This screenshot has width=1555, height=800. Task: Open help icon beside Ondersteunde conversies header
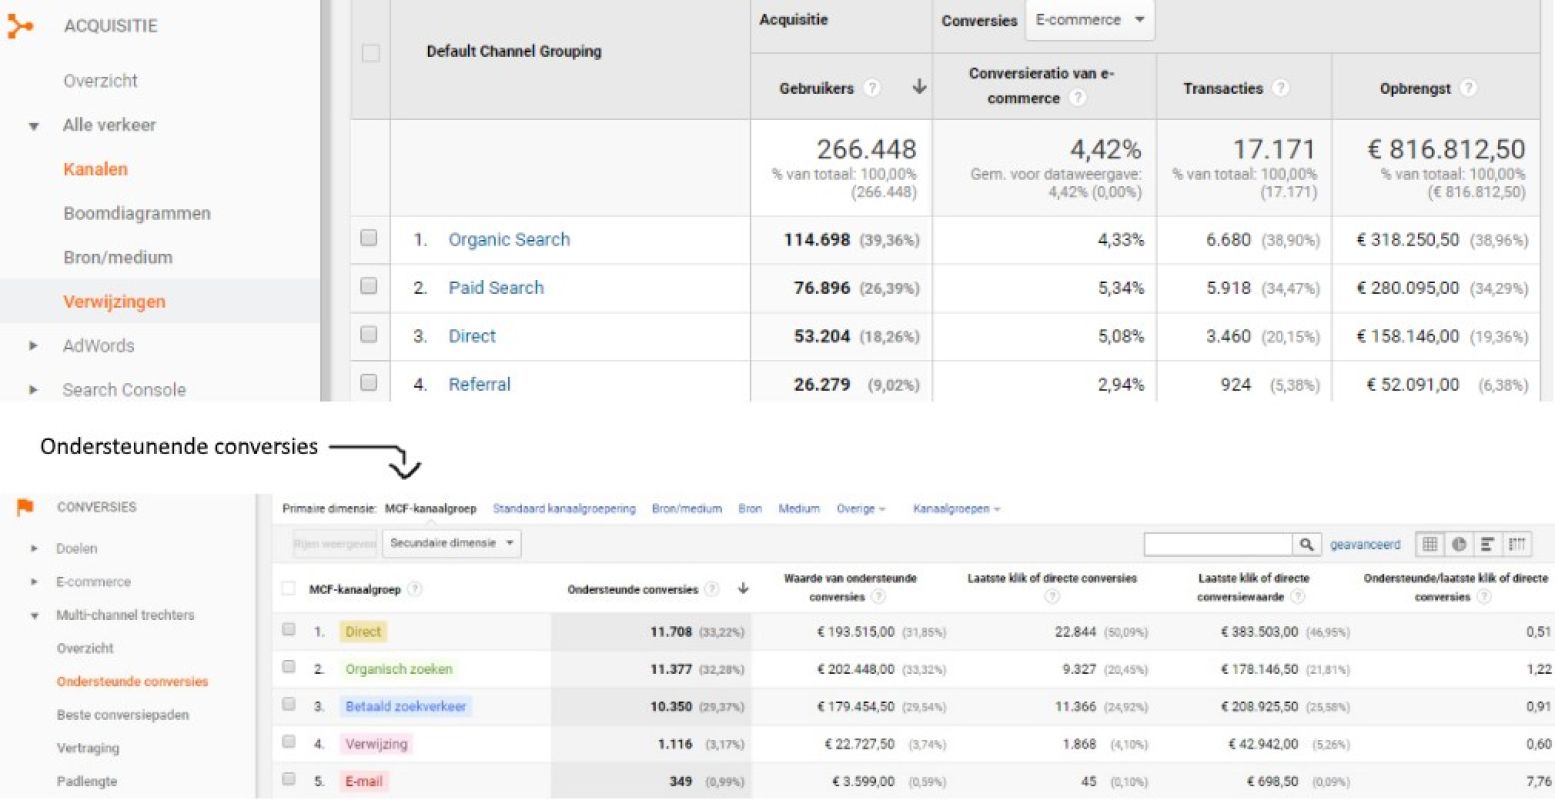tap(712, 589)
